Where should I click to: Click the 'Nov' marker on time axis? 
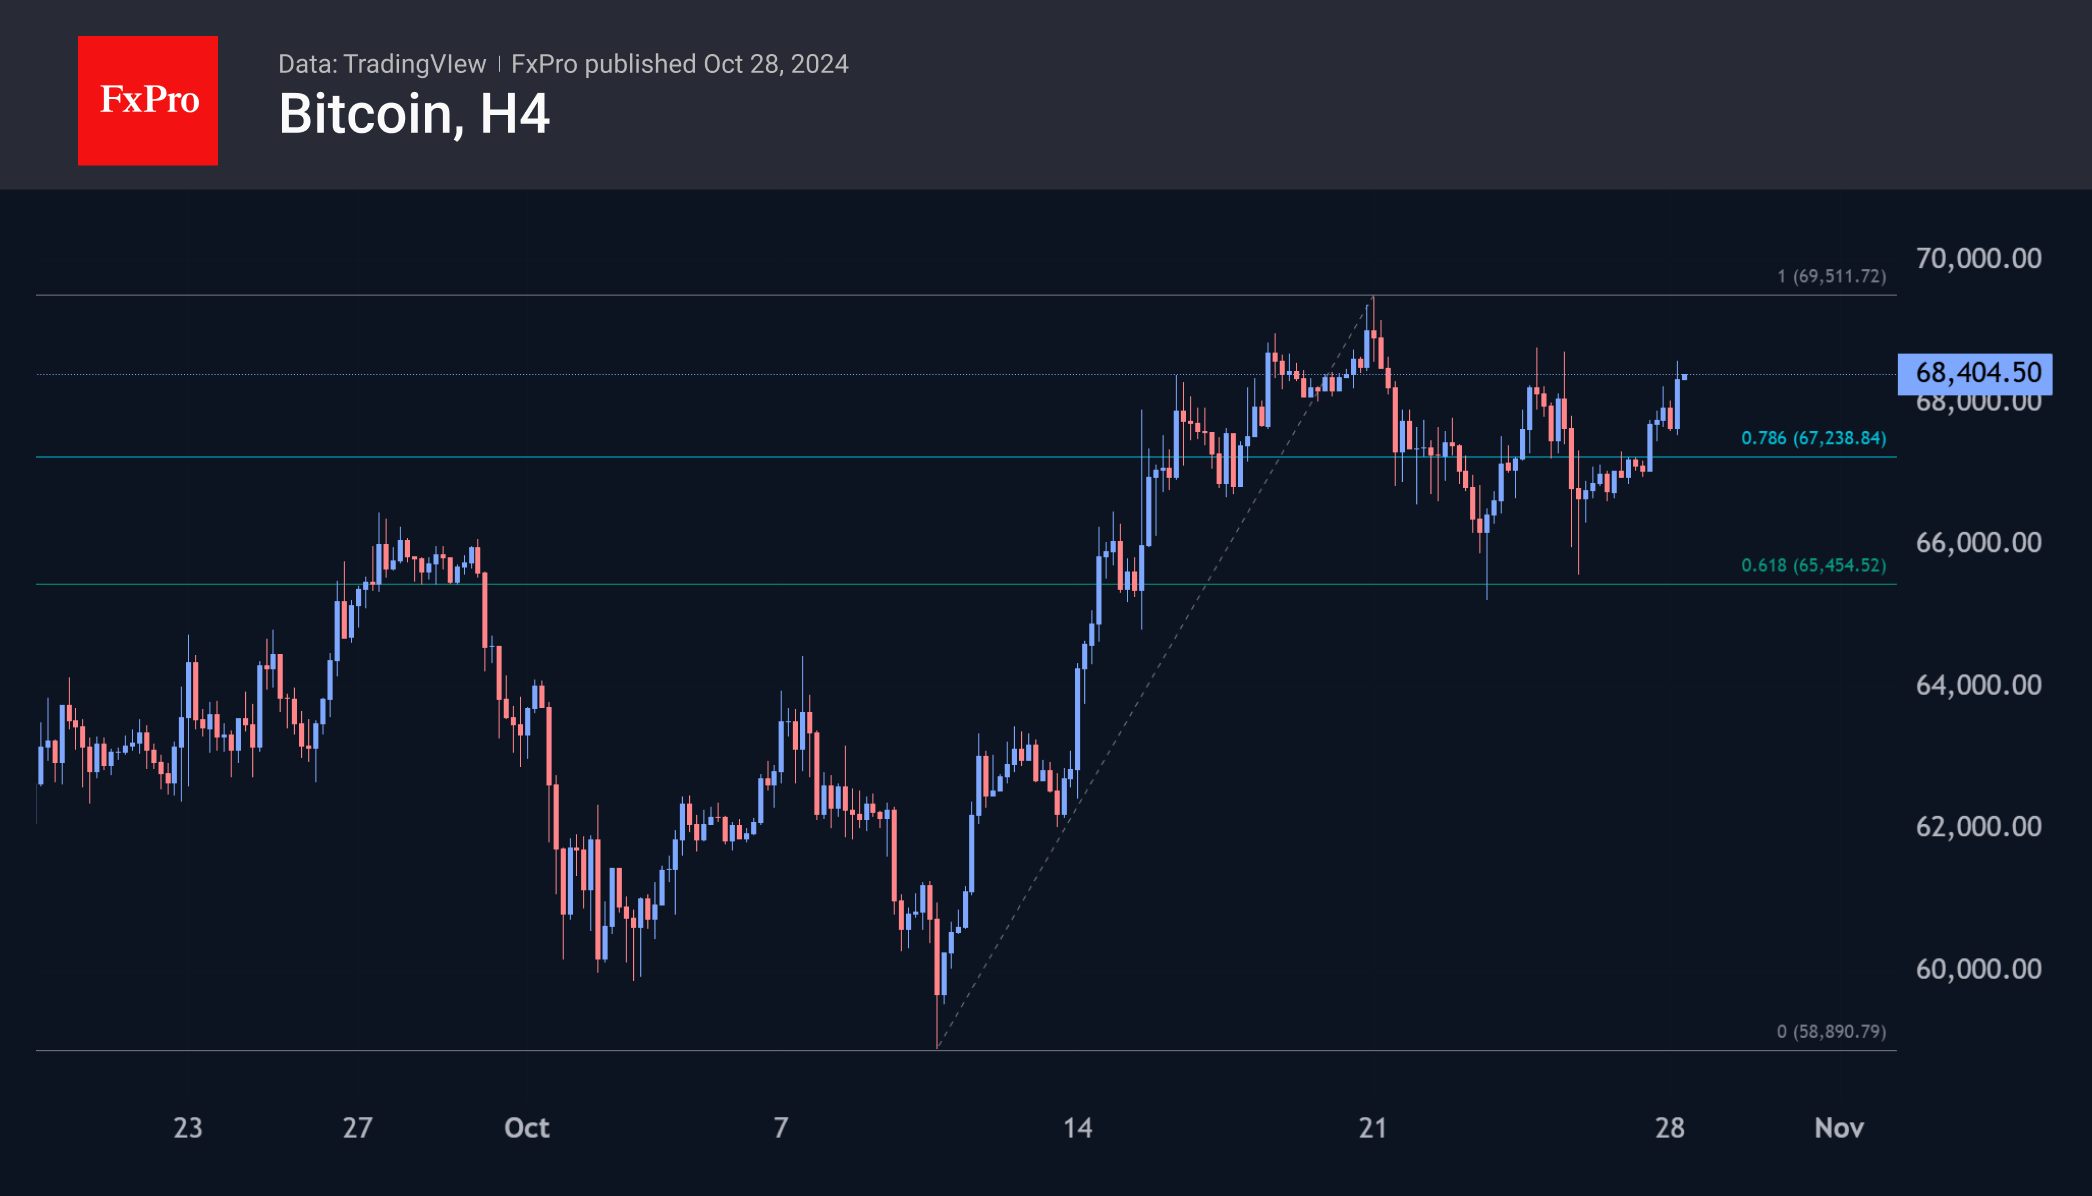click(x=1839, y=1128)
